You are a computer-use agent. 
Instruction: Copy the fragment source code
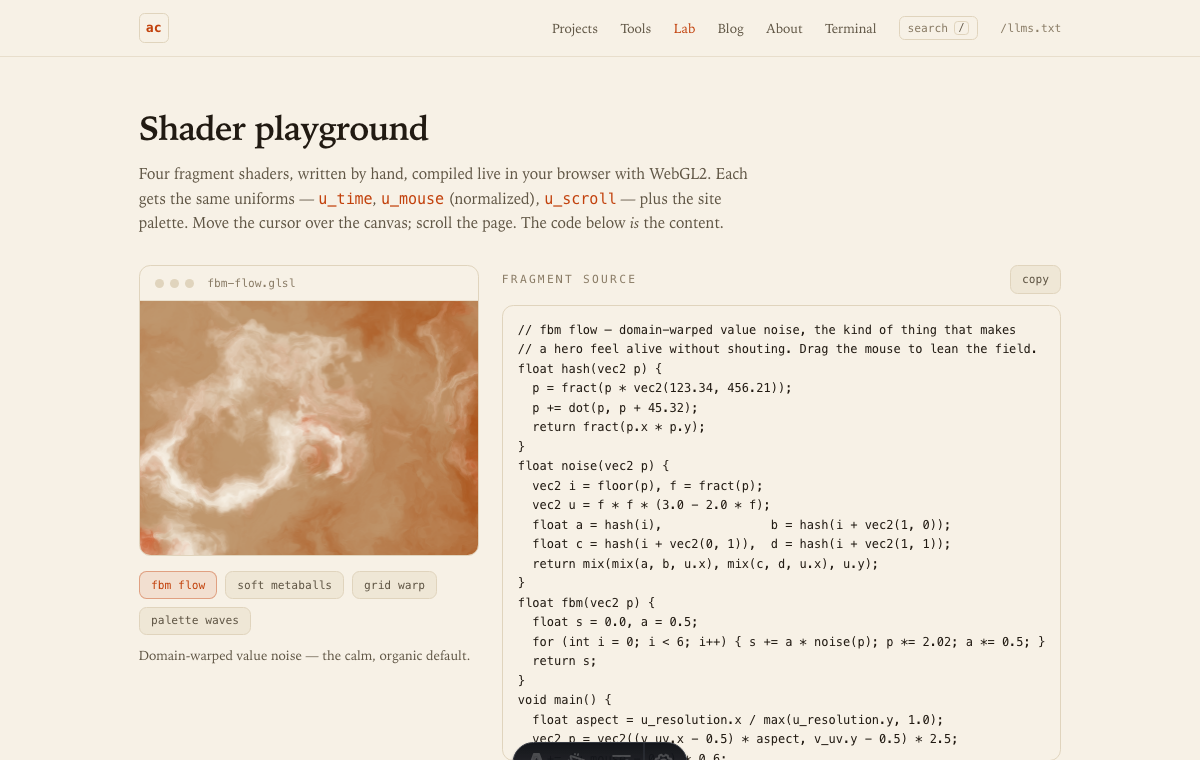[1035, 279]
